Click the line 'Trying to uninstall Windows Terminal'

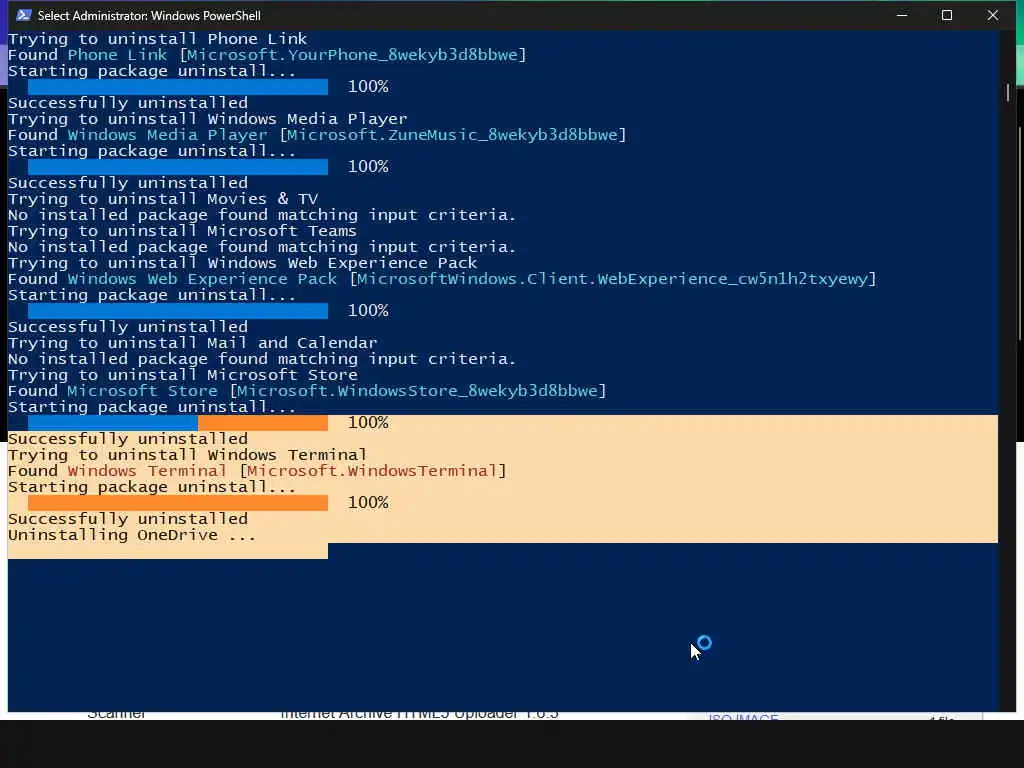[187, 455]
